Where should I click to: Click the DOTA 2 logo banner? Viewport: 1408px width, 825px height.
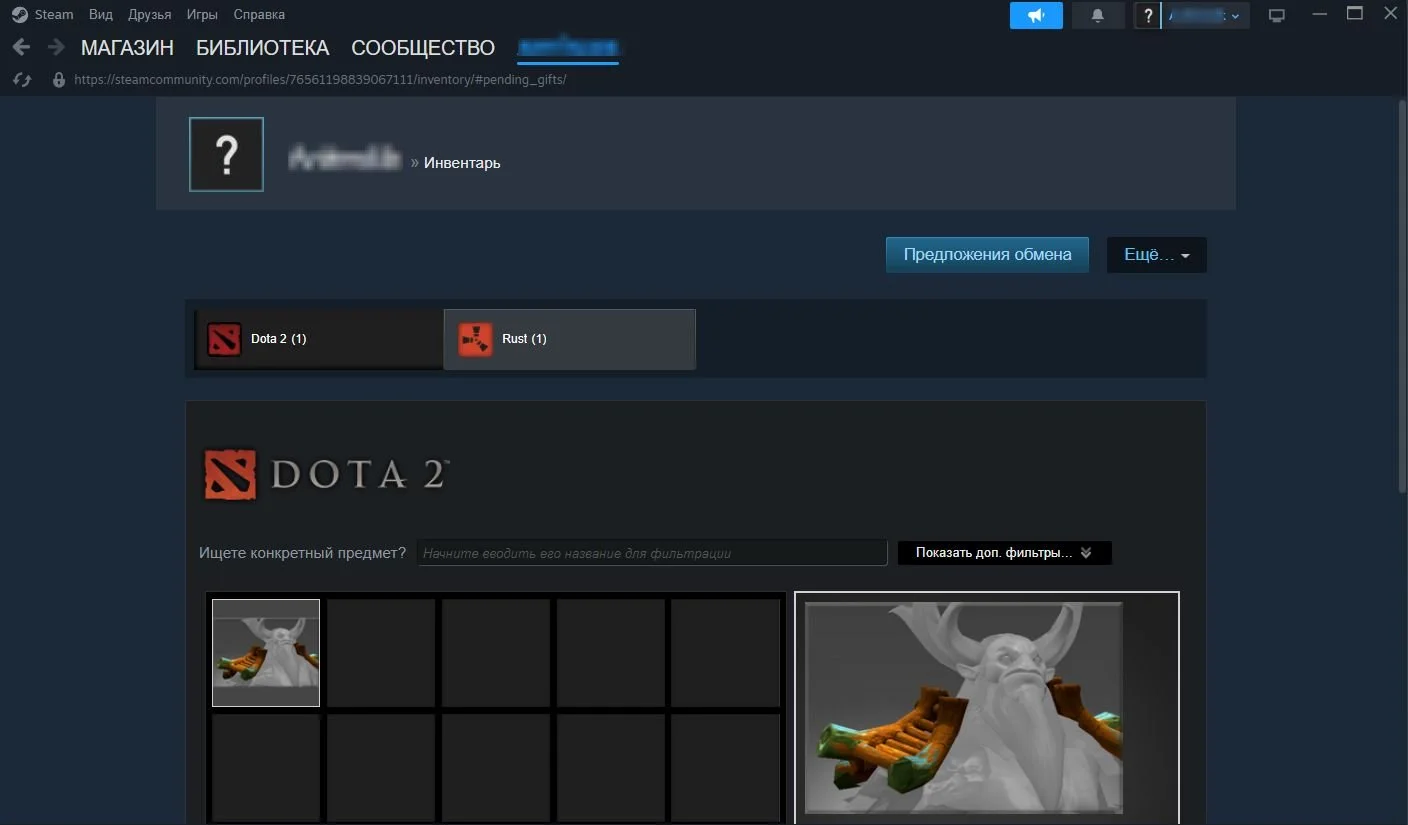(x=326, y=474)
